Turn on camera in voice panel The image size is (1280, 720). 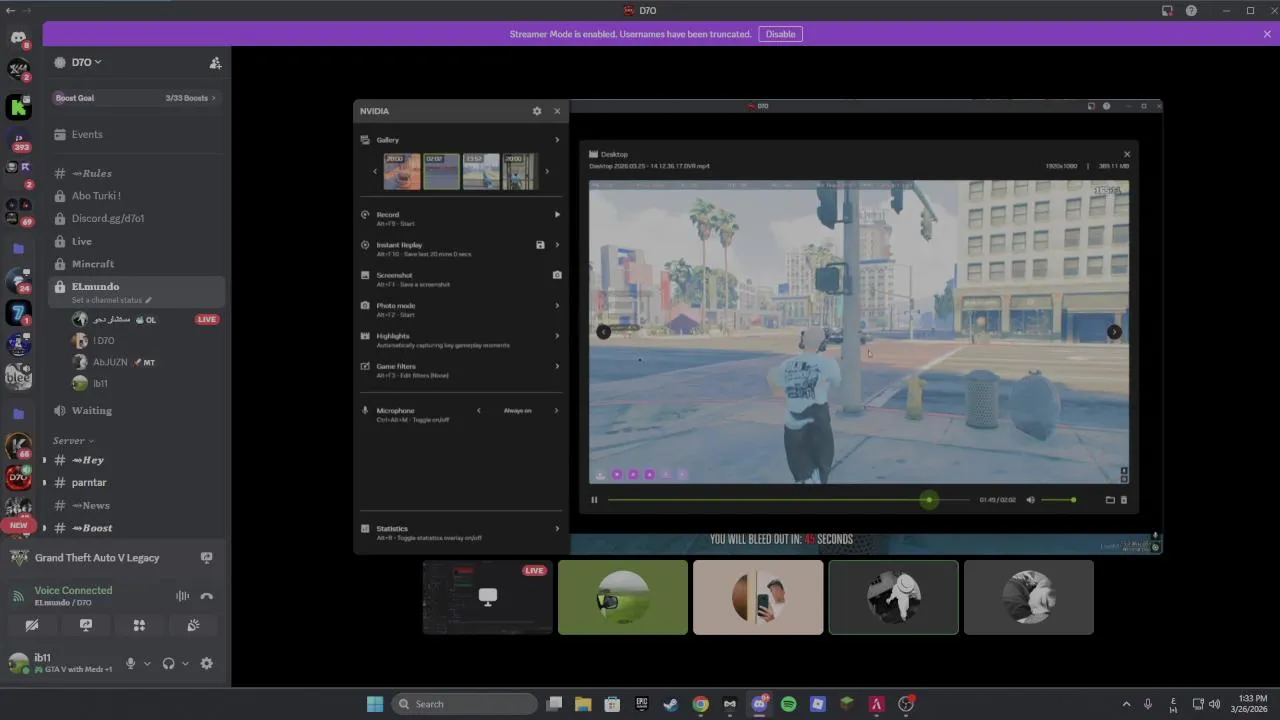point(32,625)
